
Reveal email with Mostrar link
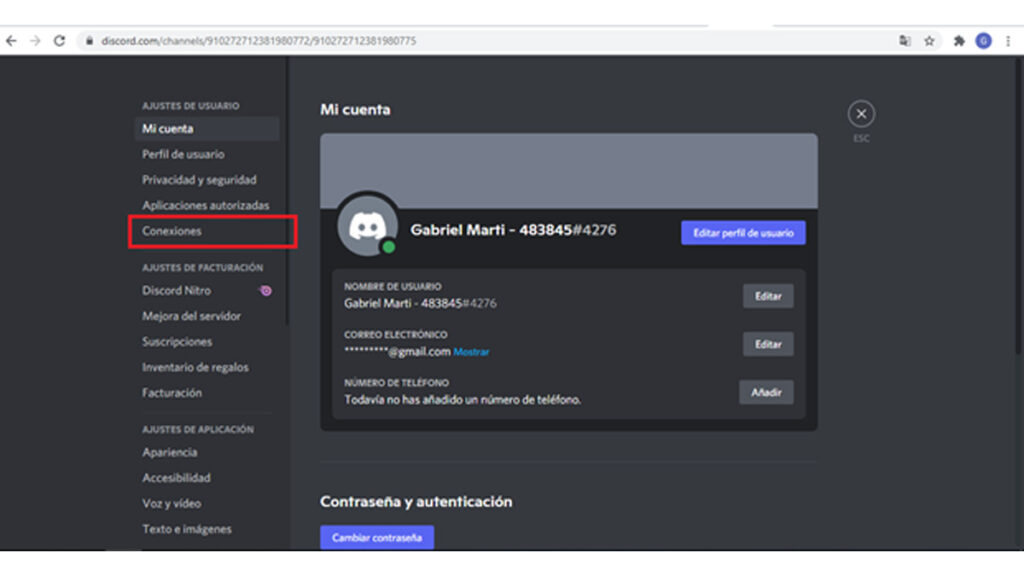coord(471,352)
